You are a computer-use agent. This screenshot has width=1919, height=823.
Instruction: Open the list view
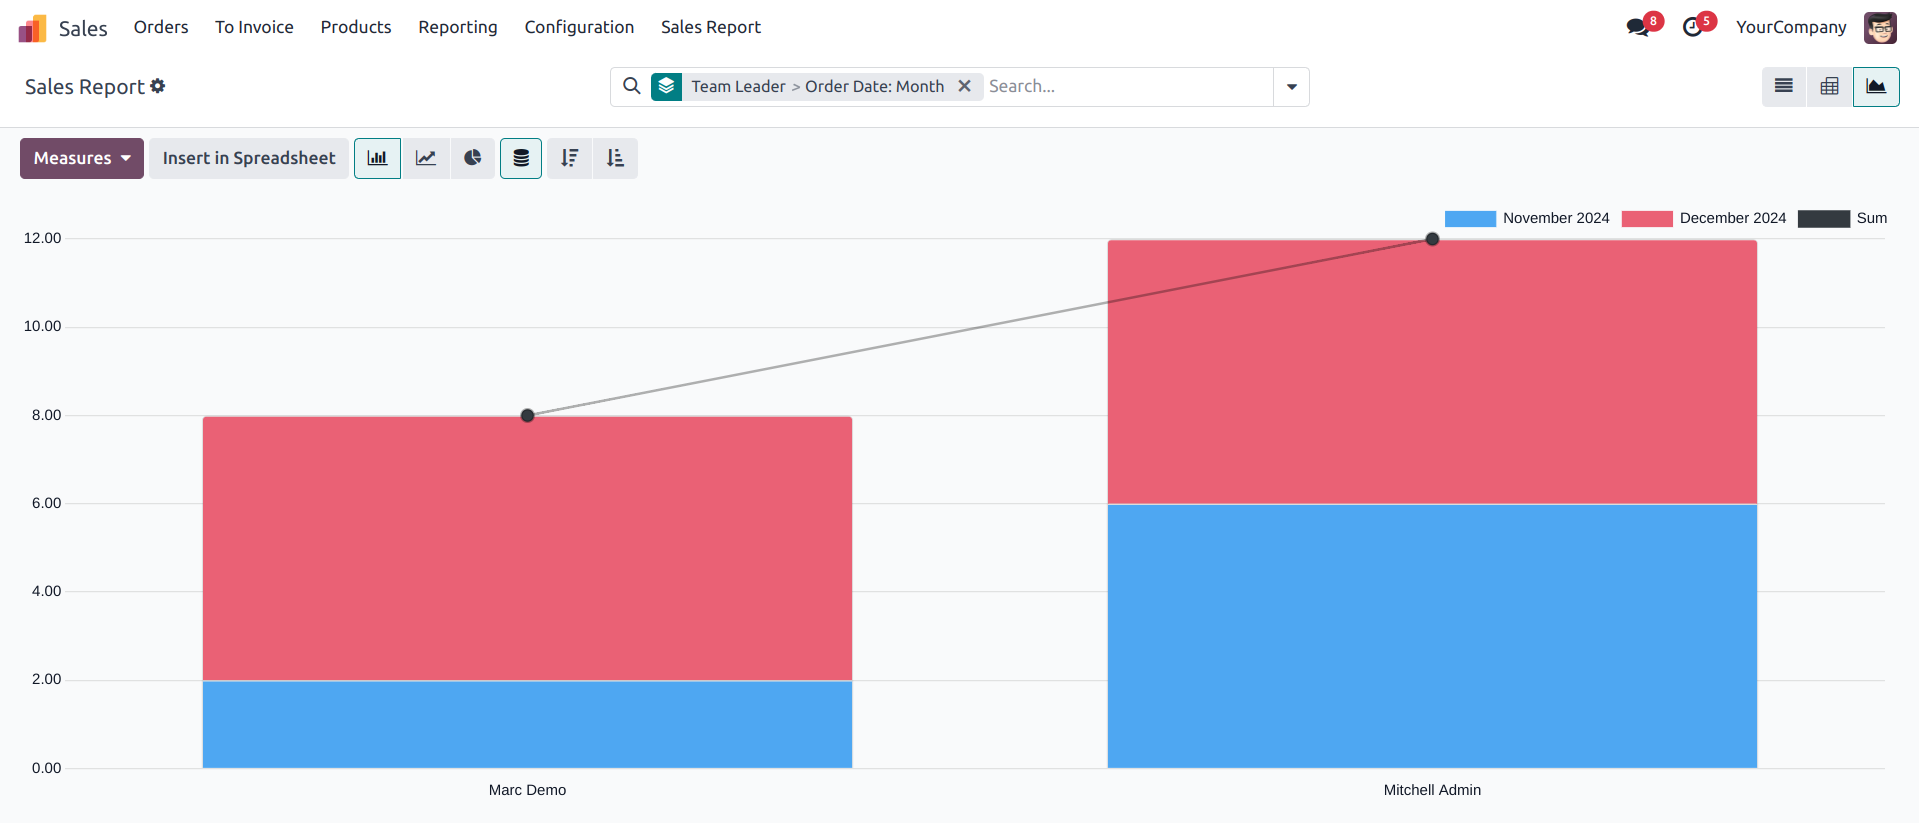pyautogui.click(x=1783, y=87)
